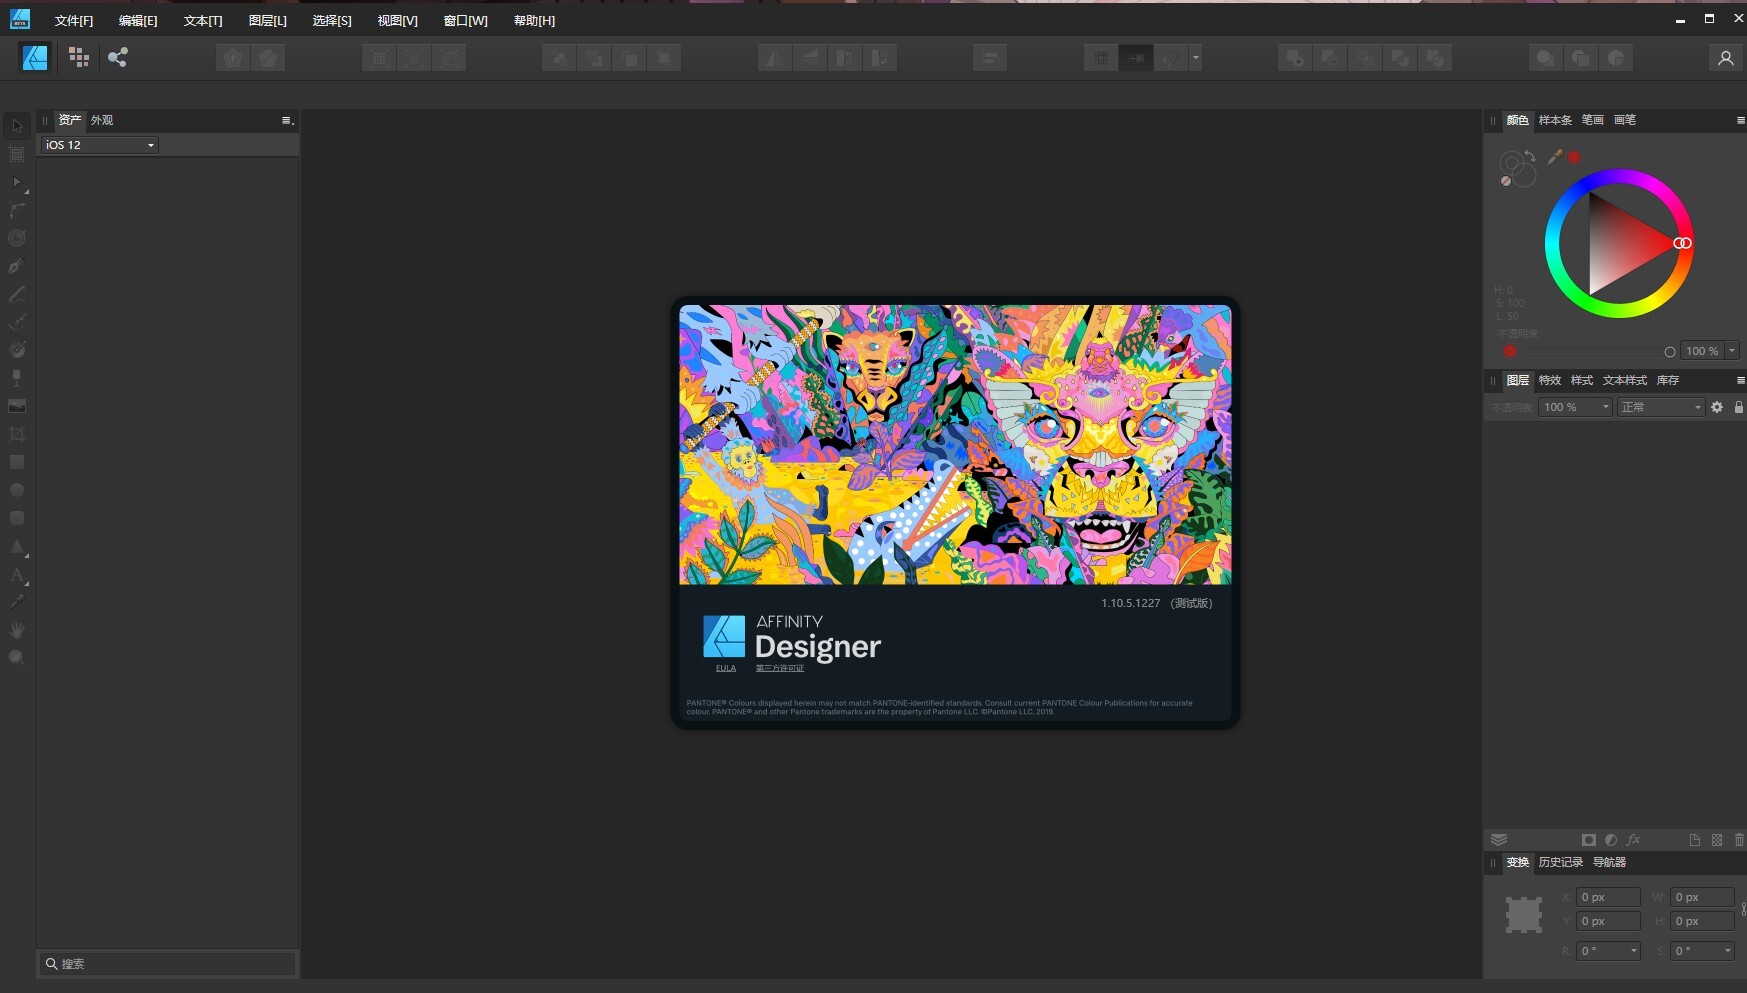The image size is (1747, 993).
Task: Open the EULA link on splash screen
Action: click(x=726, y=668)
